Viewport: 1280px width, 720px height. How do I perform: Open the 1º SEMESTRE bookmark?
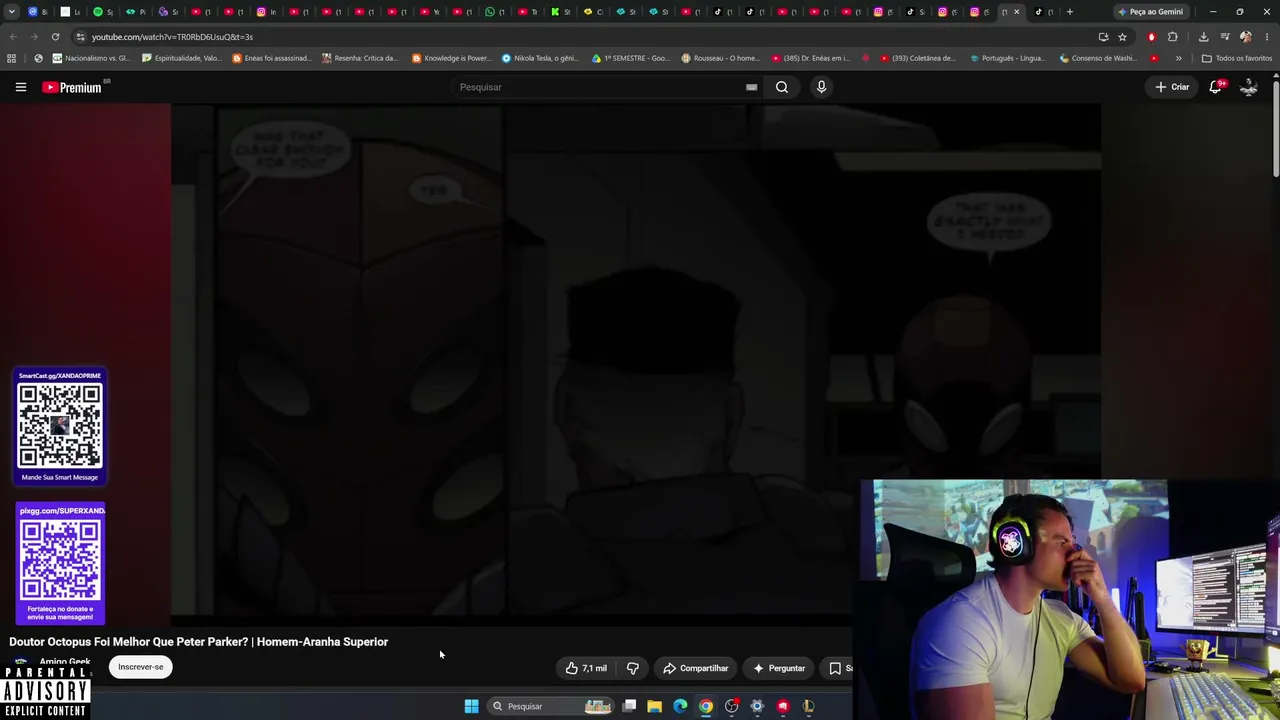631,58
